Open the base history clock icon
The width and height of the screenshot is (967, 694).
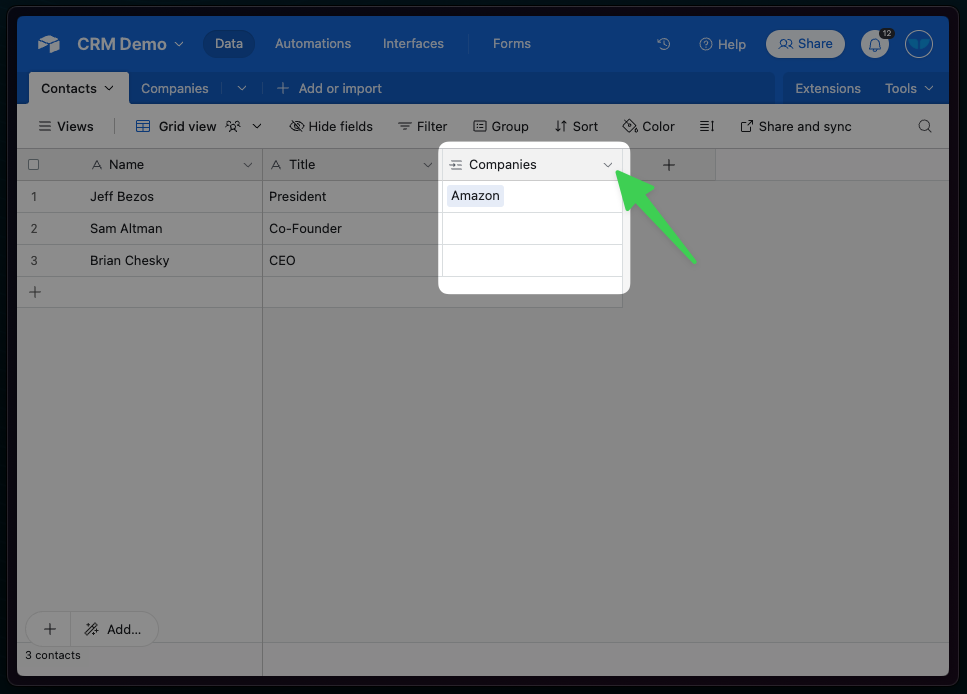click(664, 44)
